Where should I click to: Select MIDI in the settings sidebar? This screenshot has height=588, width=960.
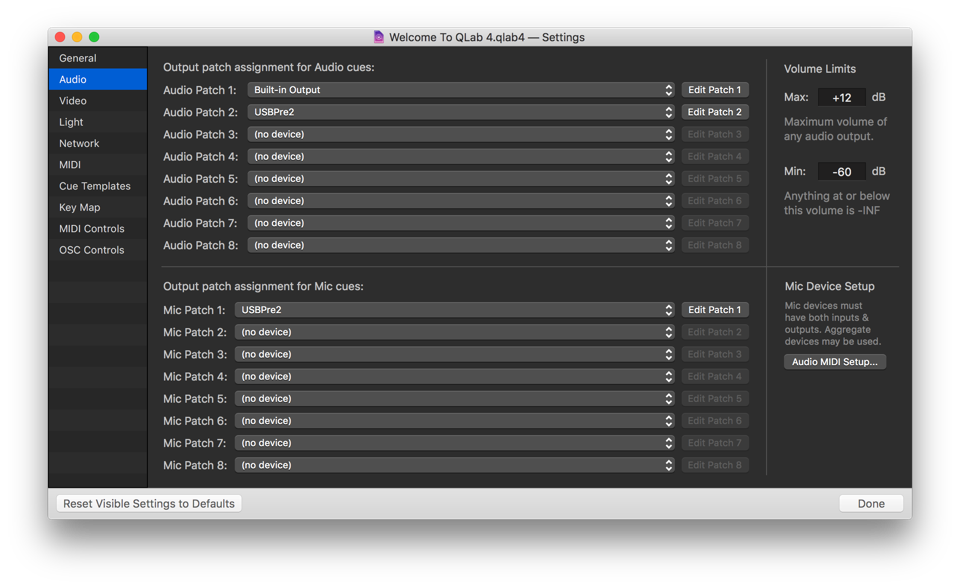point(70,165)
